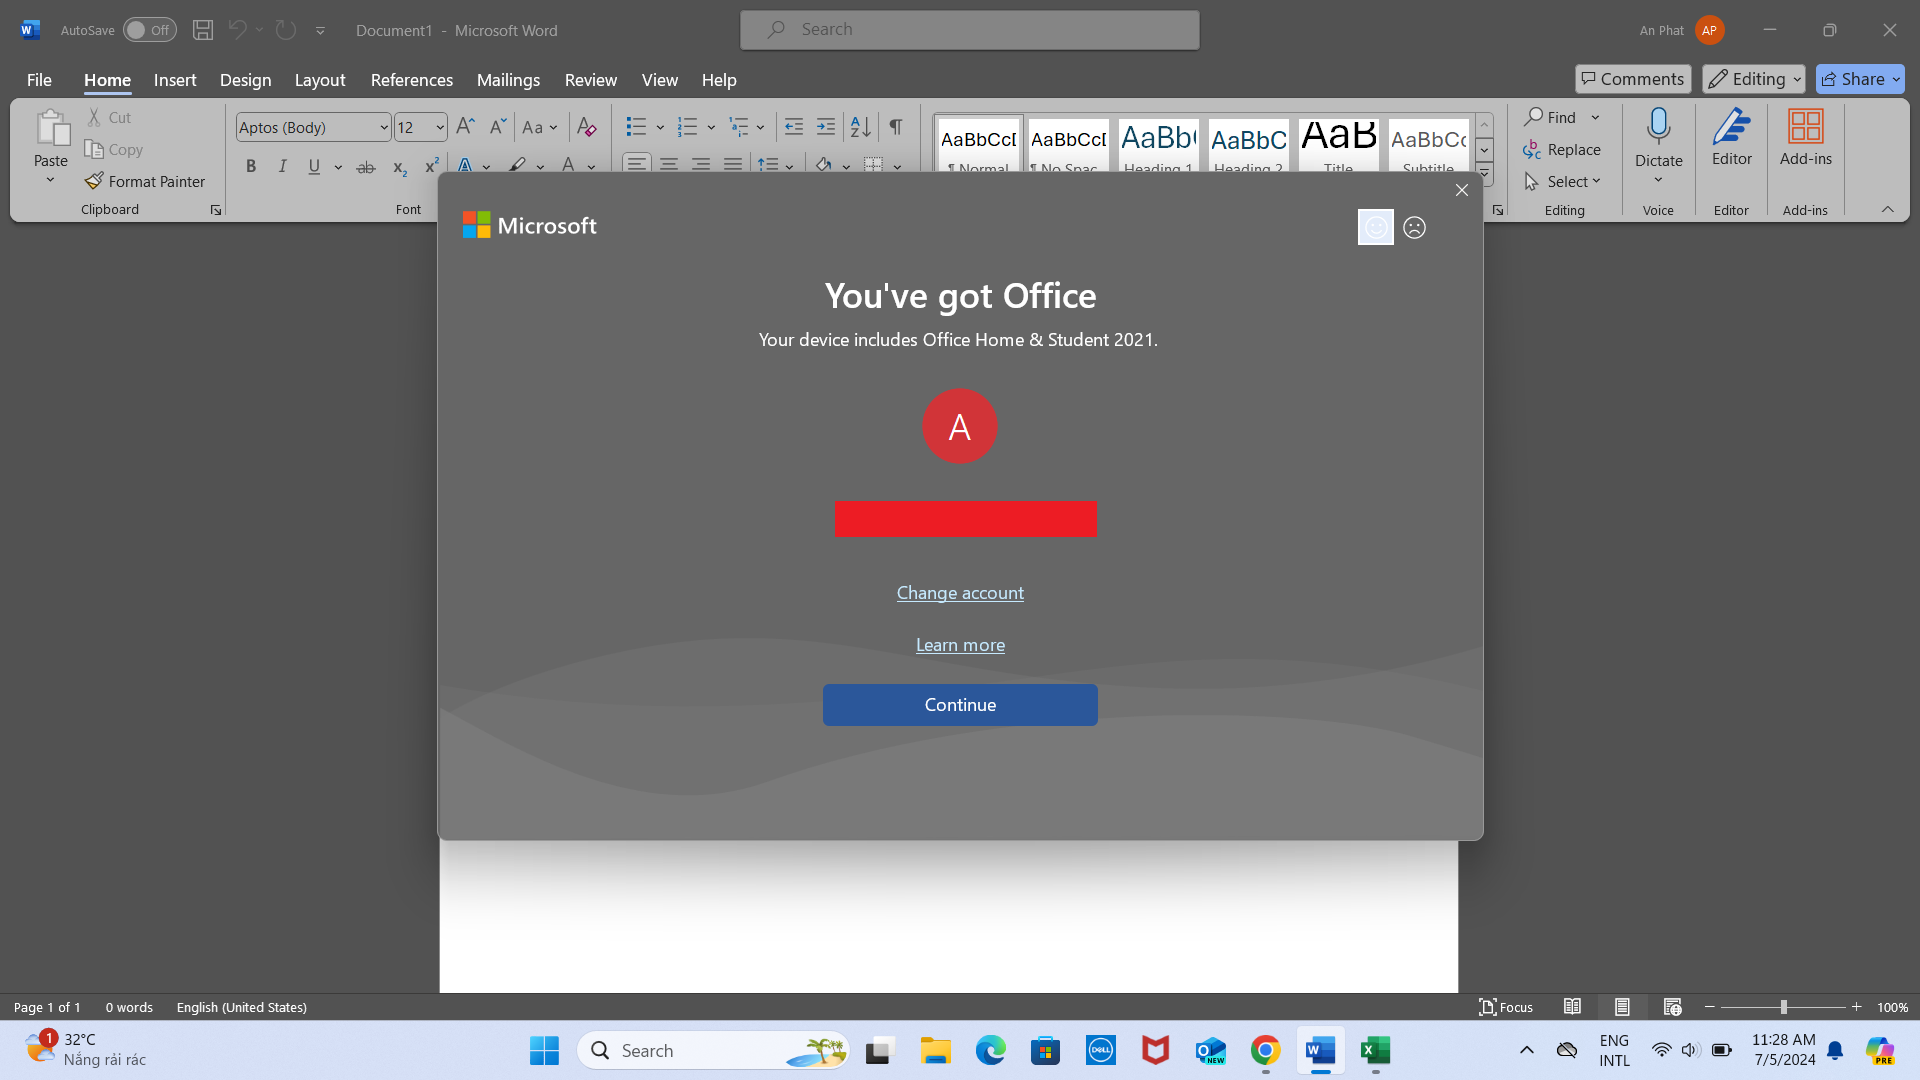
Task: Open the File menu
Action: click(x=39, y=79)
